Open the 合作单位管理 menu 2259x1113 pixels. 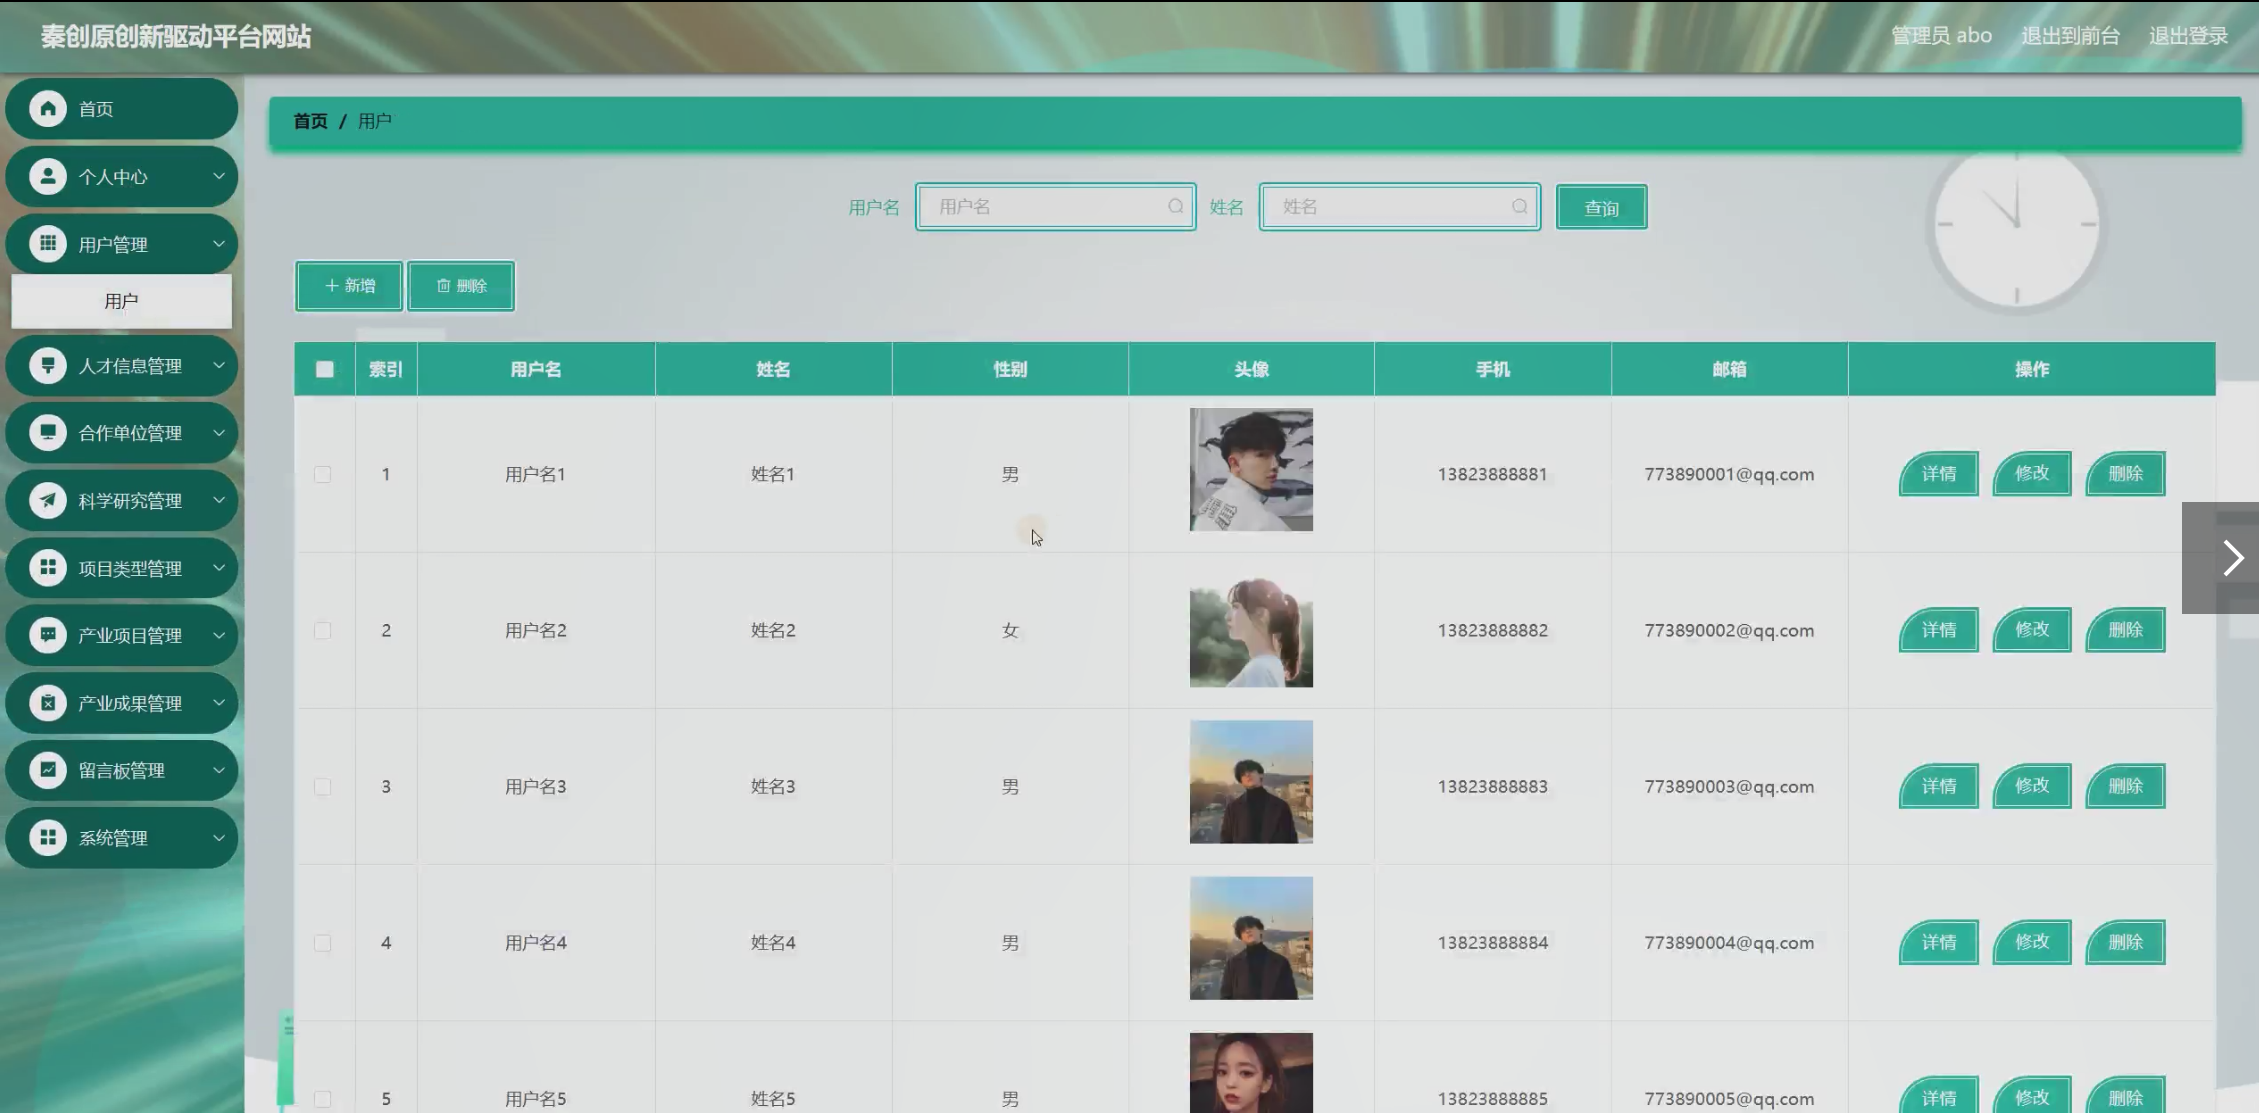pyautogui.click(x=130, y=433)
